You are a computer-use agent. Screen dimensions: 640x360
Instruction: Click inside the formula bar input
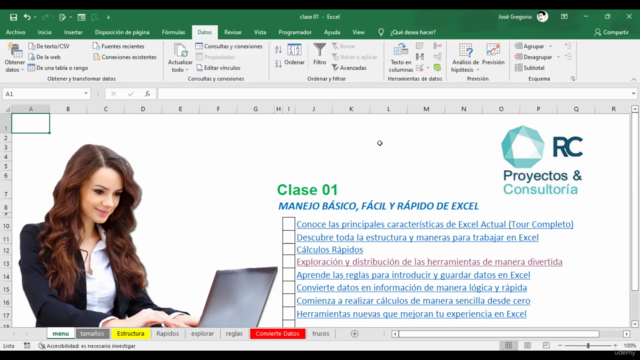(394, 94)
